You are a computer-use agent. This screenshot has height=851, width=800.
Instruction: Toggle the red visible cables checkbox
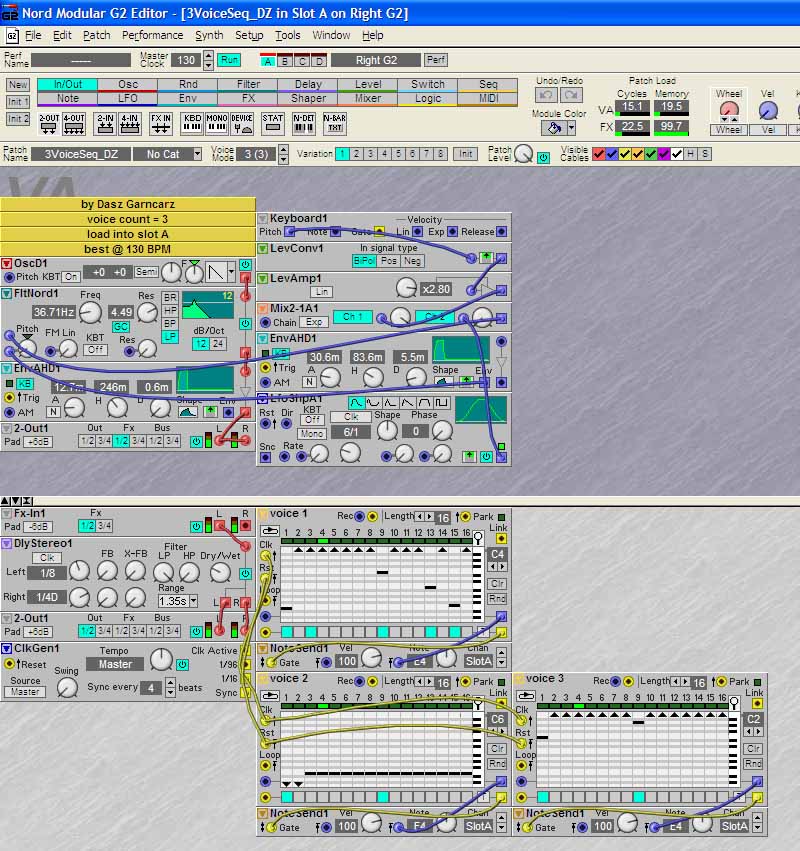tap(599, 154)
